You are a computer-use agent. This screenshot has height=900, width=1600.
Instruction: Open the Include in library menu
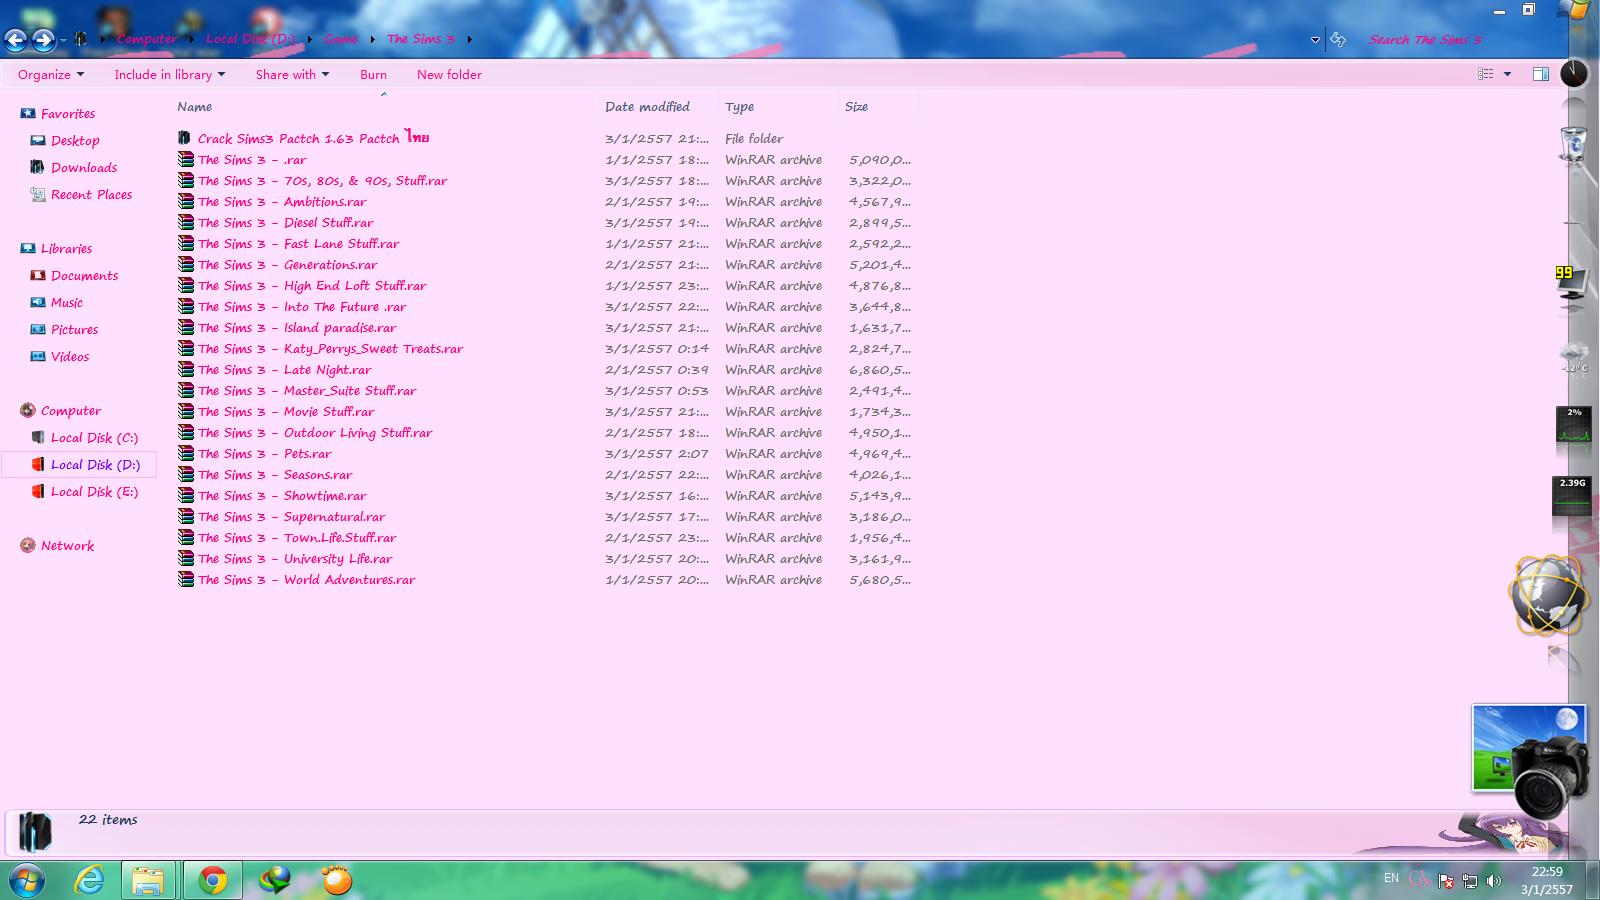click(169, 74)
